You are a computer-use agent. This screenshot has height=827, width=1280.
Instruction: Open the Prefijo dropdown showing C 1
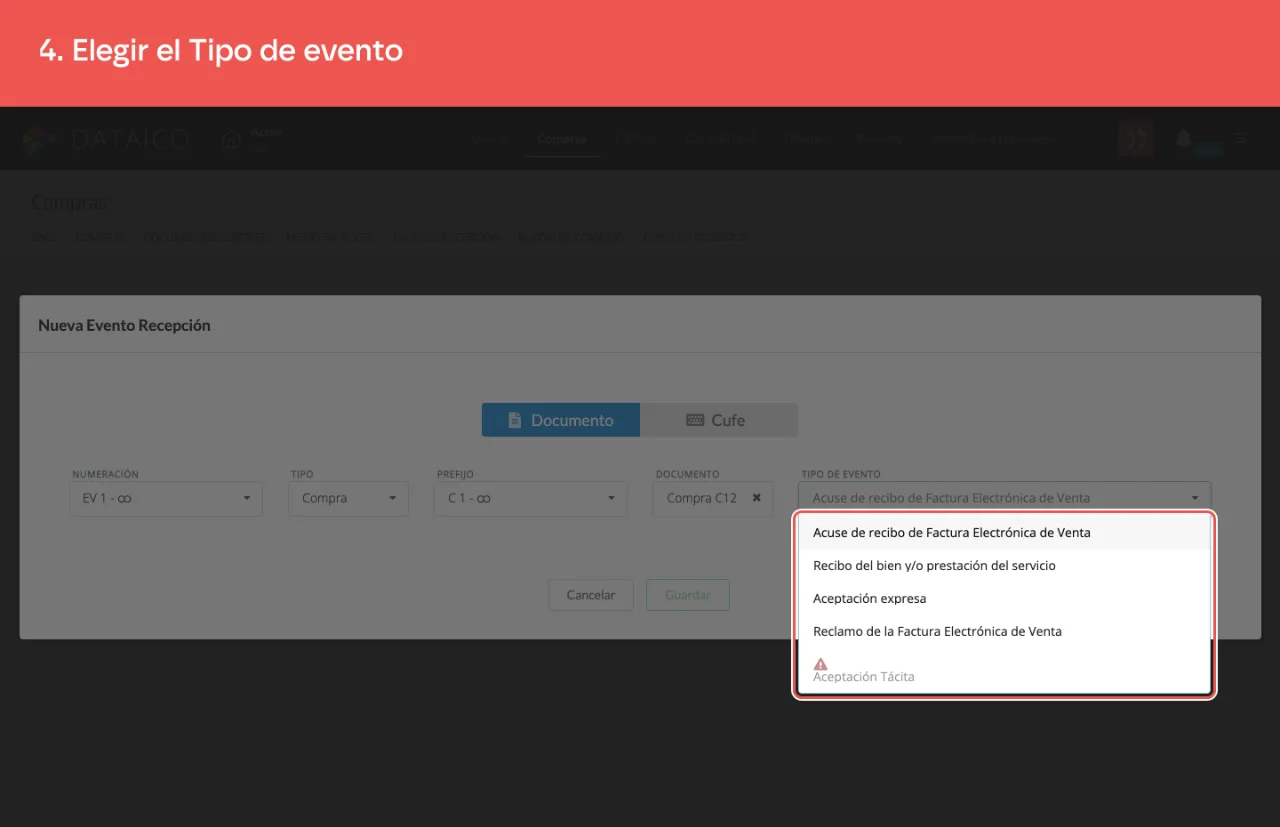(x=530, y=498)
